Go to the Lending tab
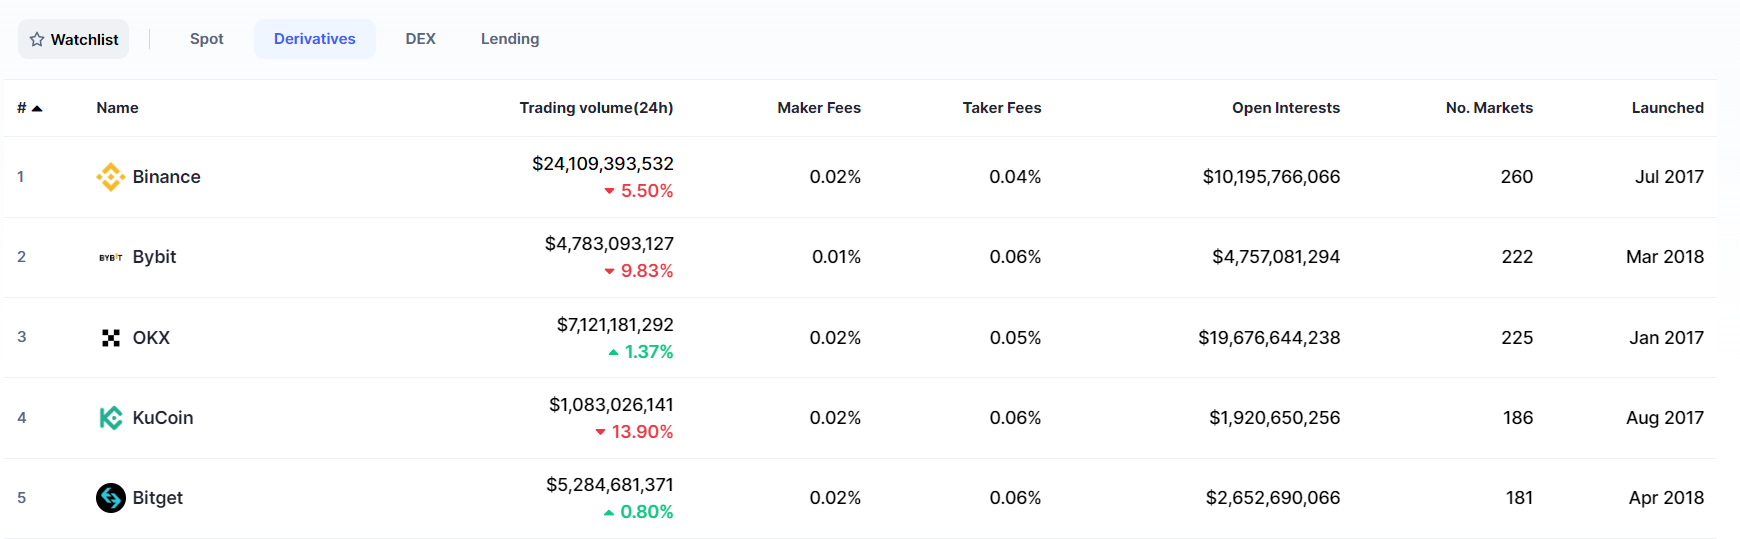1740x539 pixels. coord(510,39)
